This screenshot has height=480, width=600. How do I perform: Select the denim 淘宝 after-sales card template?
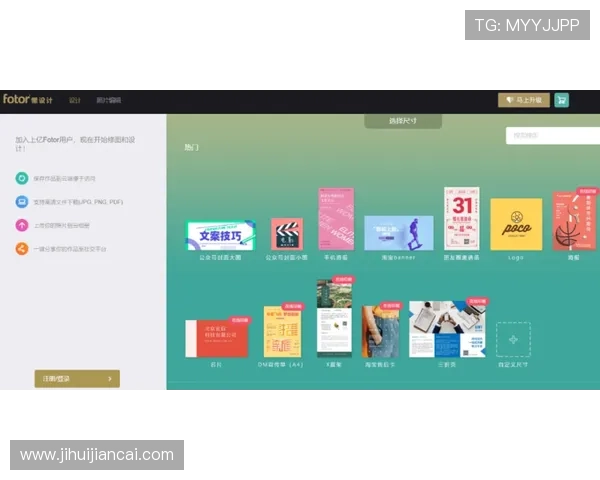click(x=380, y=331)
